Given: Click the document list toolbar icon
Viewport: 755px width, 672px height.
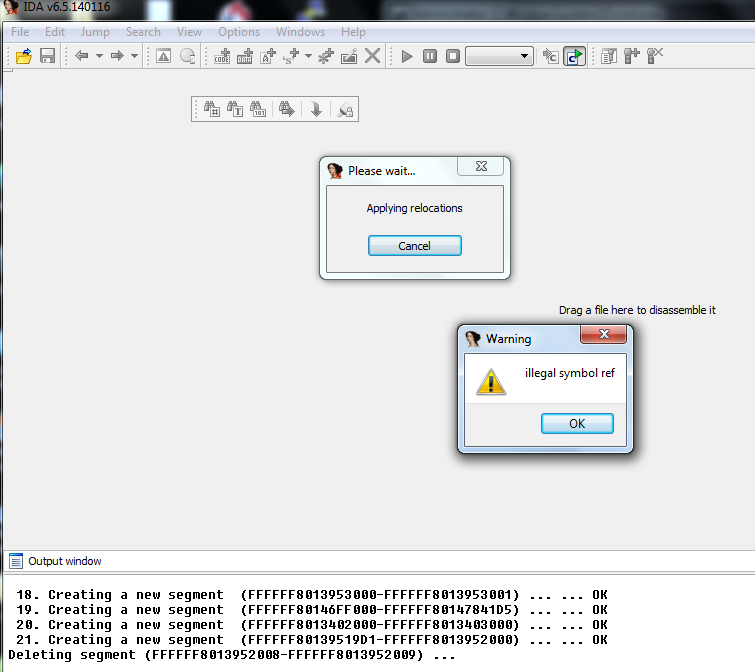Looking at the screenshot, I should pos(609,56).
